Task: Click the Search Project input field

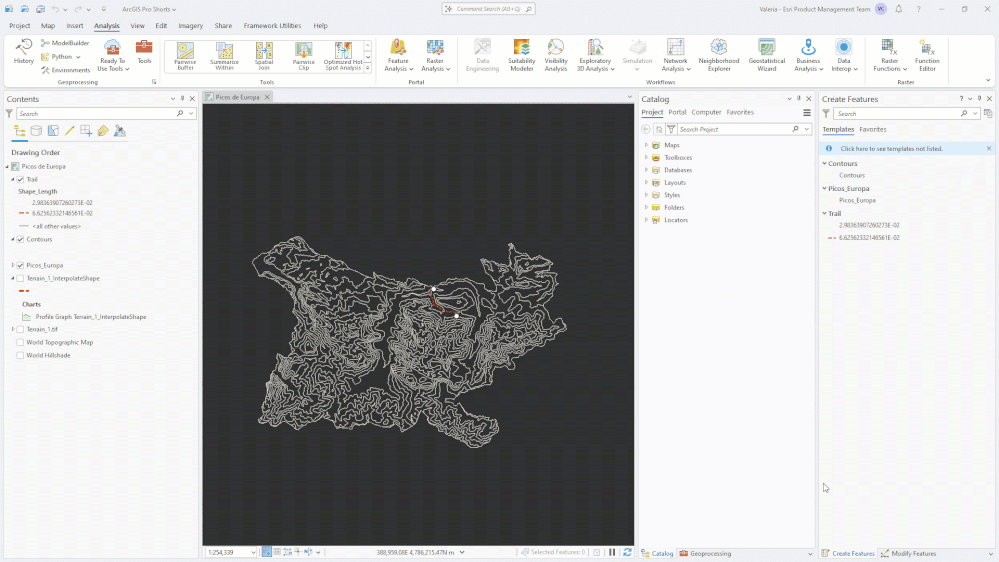Action: (x=733, y=129)
